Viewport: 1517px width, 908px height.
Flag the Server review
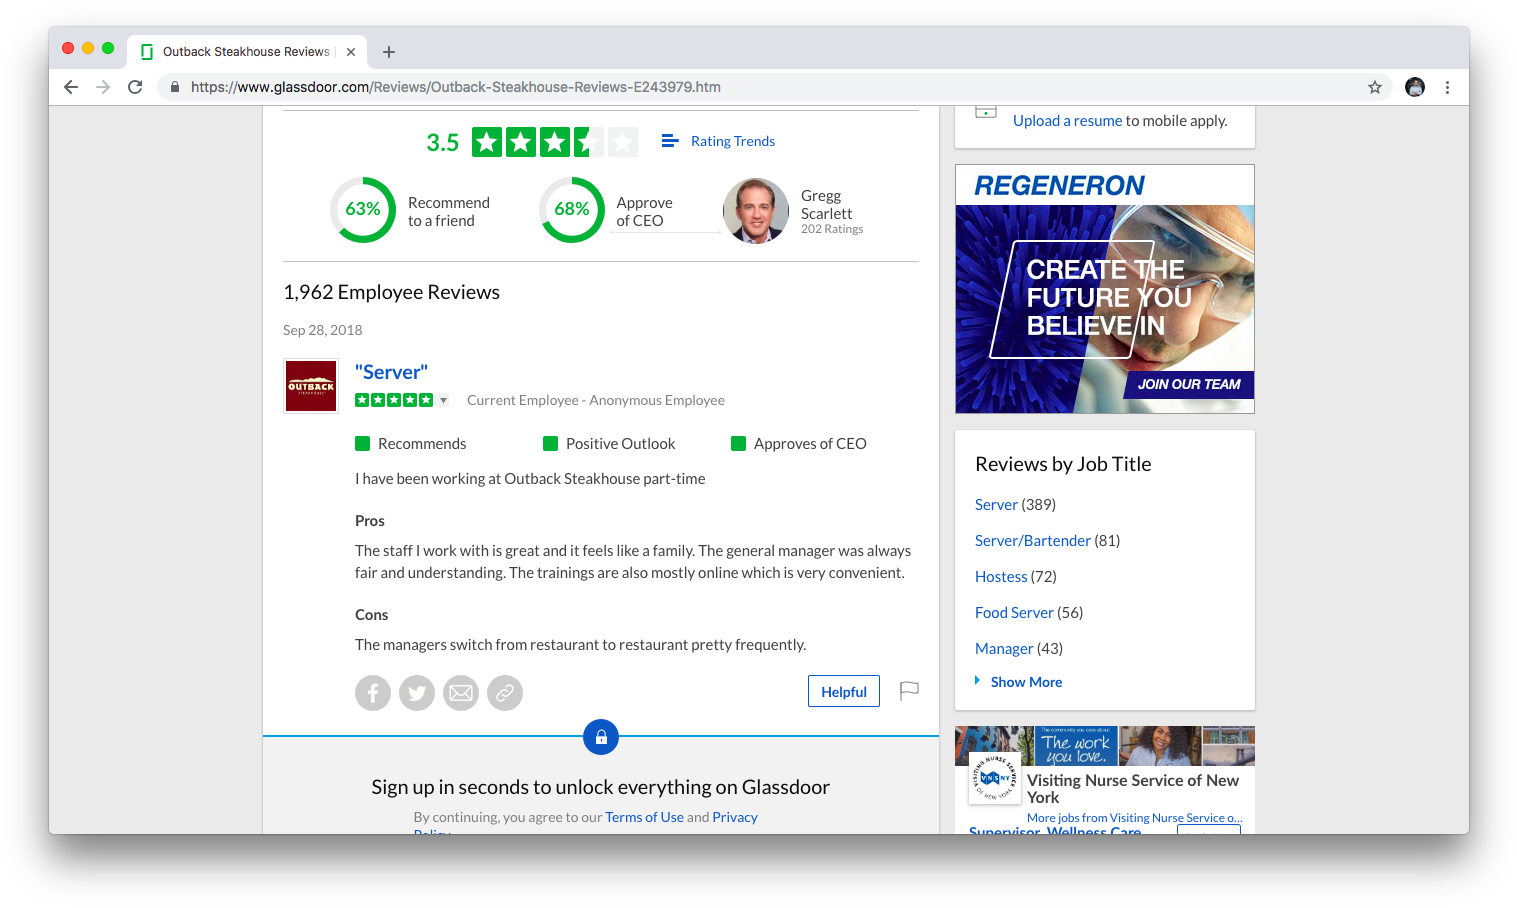point(909,691)
